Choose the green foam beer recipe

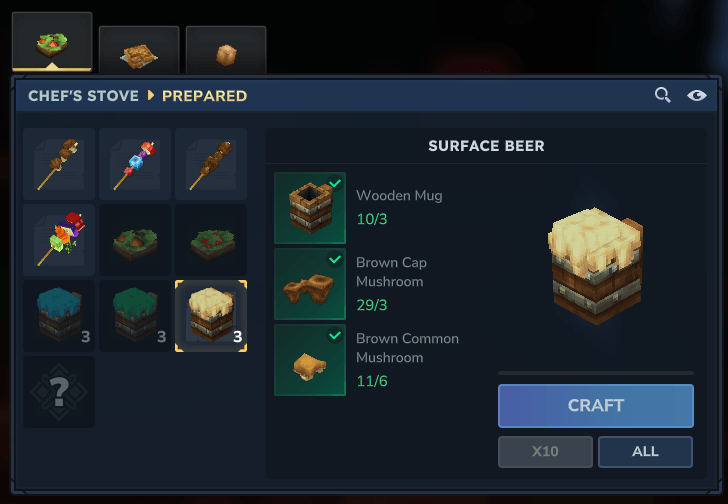pos(135,316)
